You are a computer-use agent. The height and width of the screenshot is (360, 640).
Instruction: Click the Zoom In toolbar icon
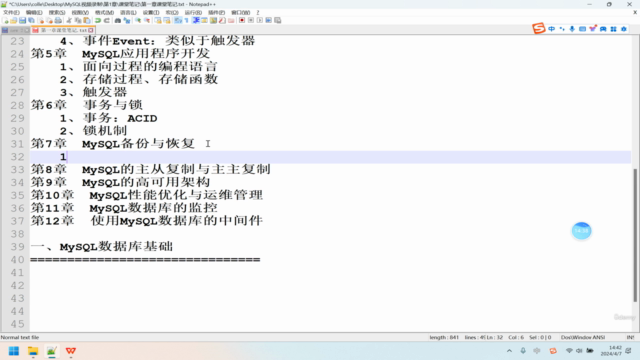[x=138, y=20]
